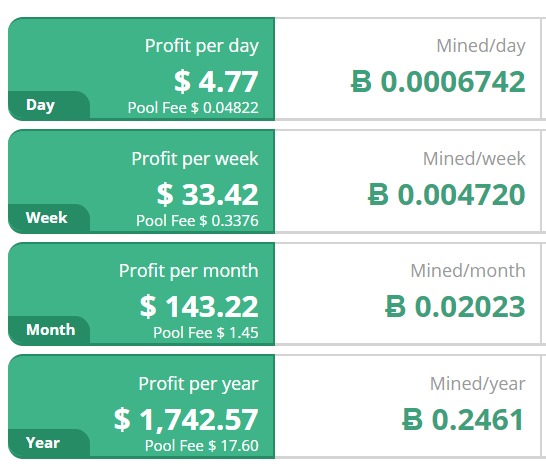Select the Year label tab

point(49,443)
